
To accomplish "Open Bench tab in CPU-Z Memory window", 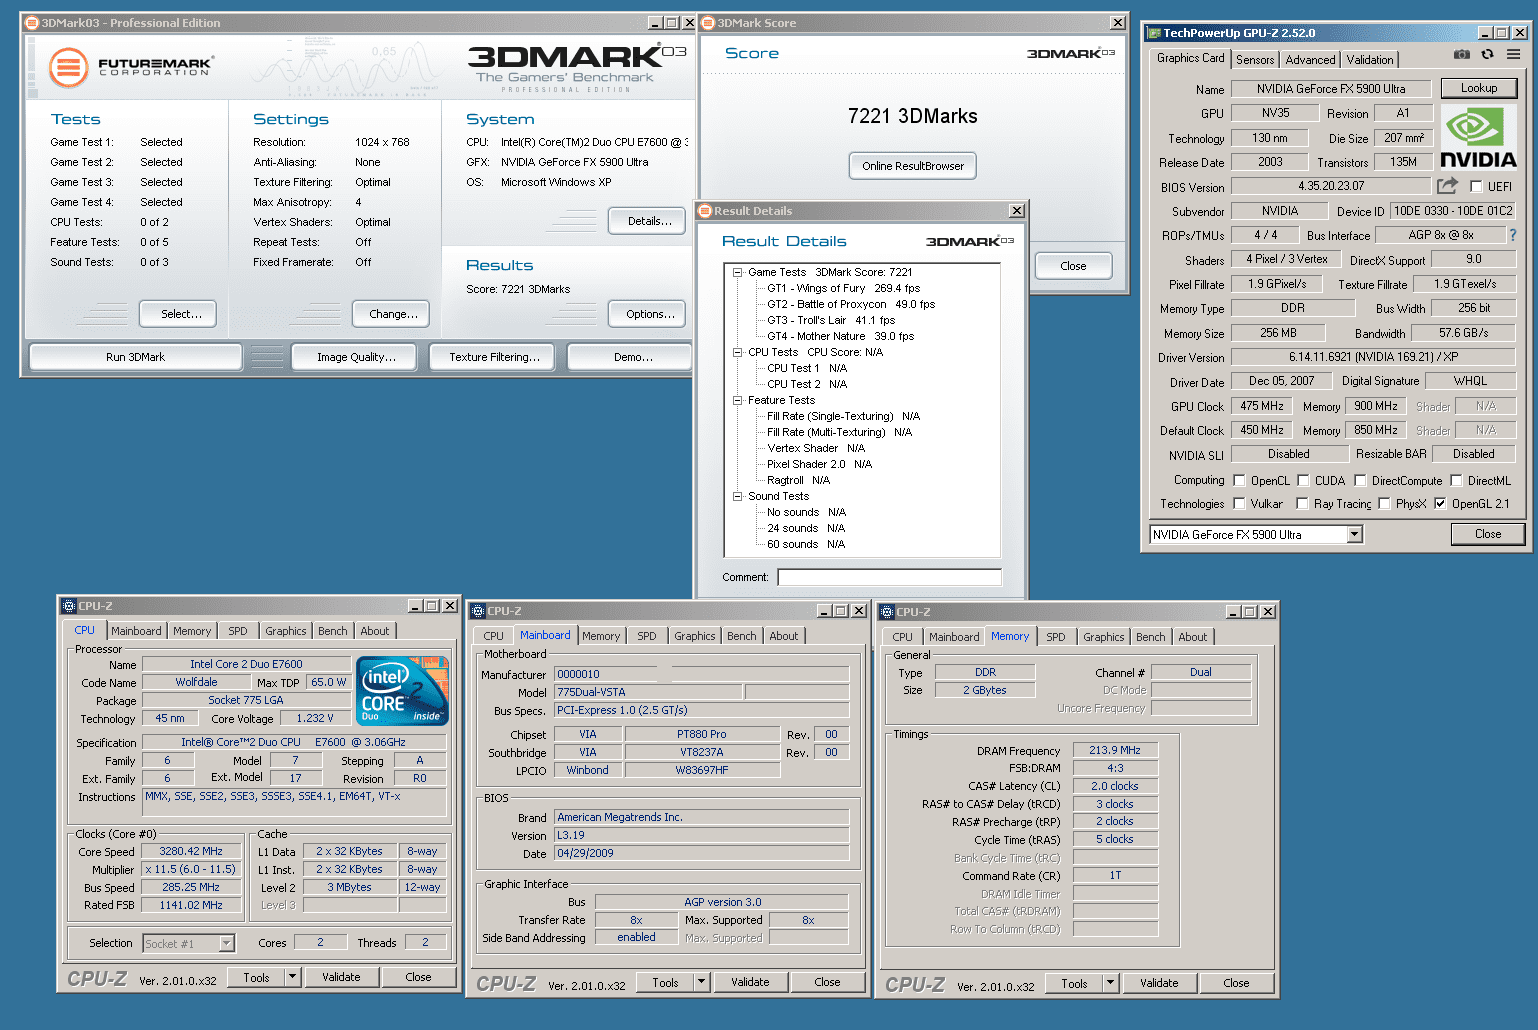I will pos(1150,637).
